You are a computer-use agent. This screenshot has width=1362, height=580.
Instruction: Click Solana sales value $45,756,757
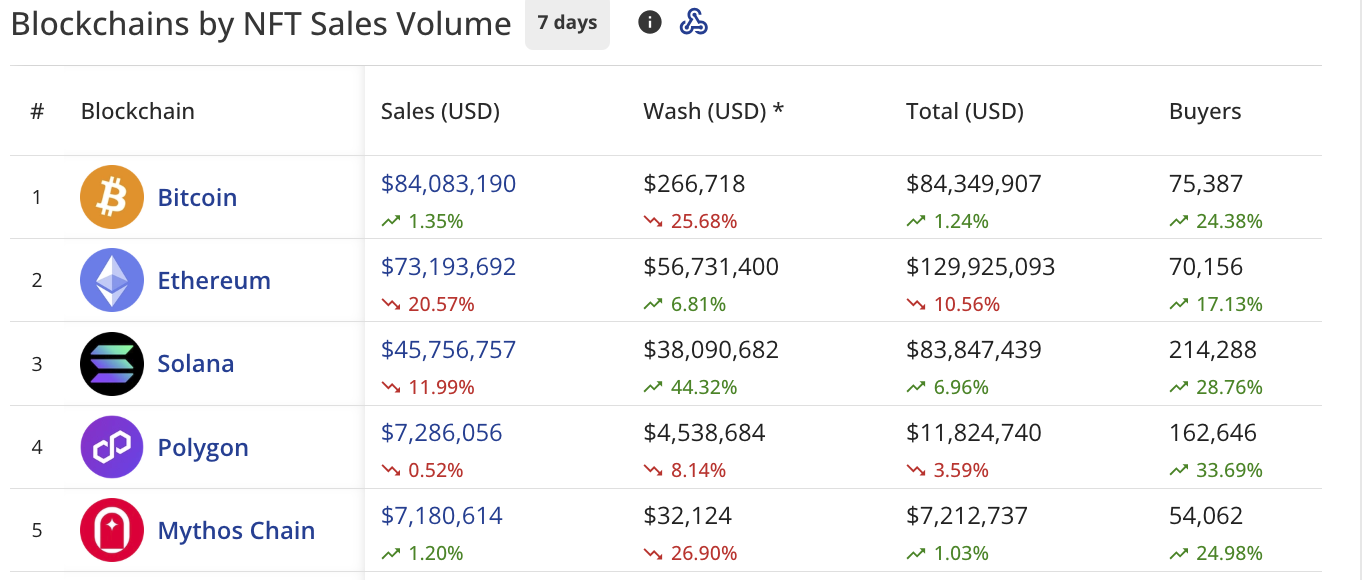pos(449,350)
